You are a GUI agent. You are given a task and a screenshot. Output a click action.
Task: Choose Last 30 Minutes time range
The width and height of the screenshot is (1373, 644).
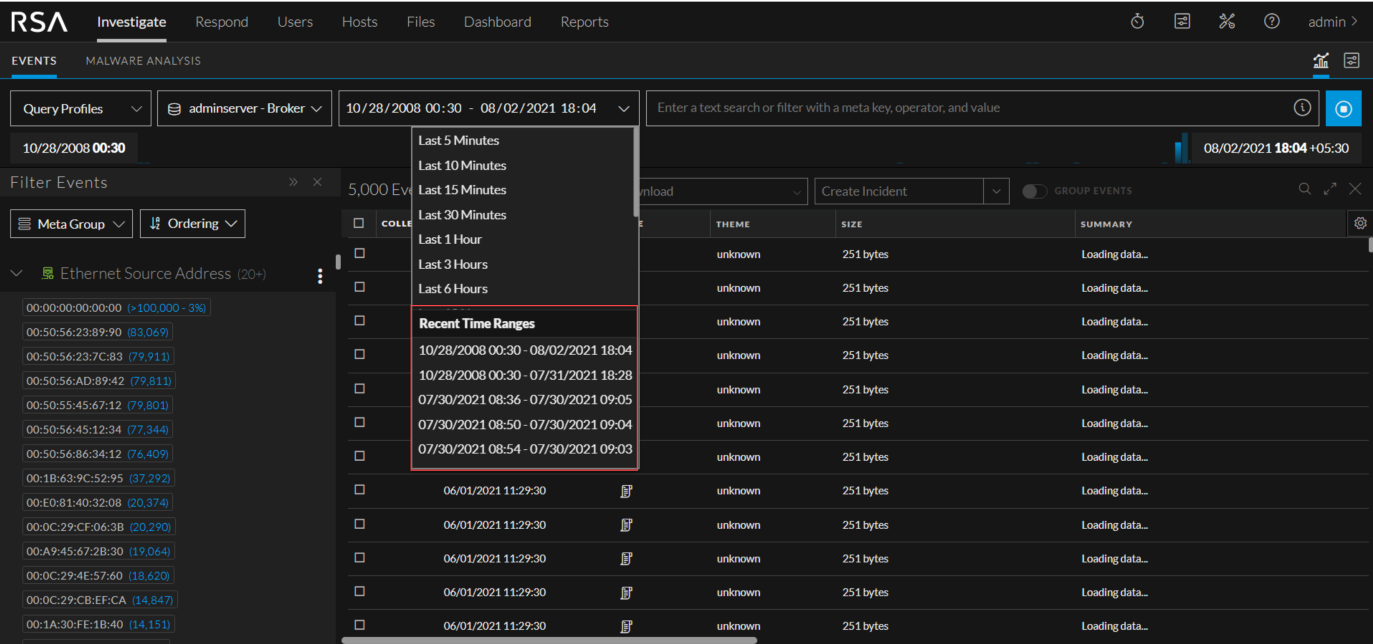click(x=462, y=215)
